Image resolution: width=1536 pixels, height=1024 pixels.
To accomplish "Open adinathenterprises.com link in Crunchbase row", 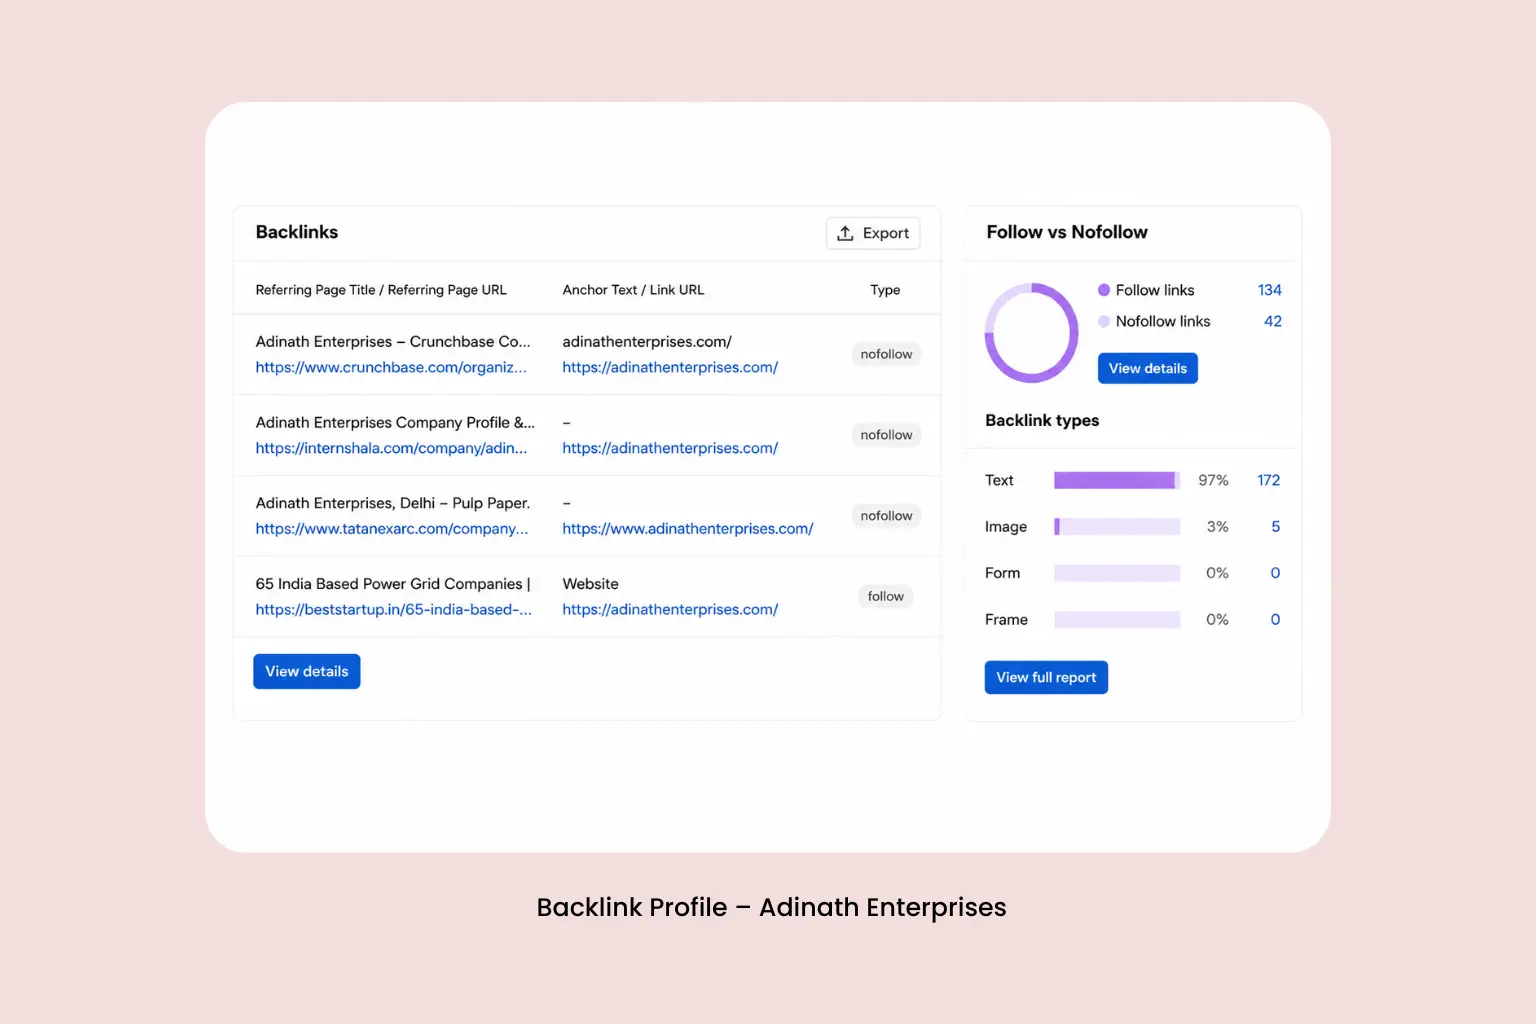I will click(670, 367).
